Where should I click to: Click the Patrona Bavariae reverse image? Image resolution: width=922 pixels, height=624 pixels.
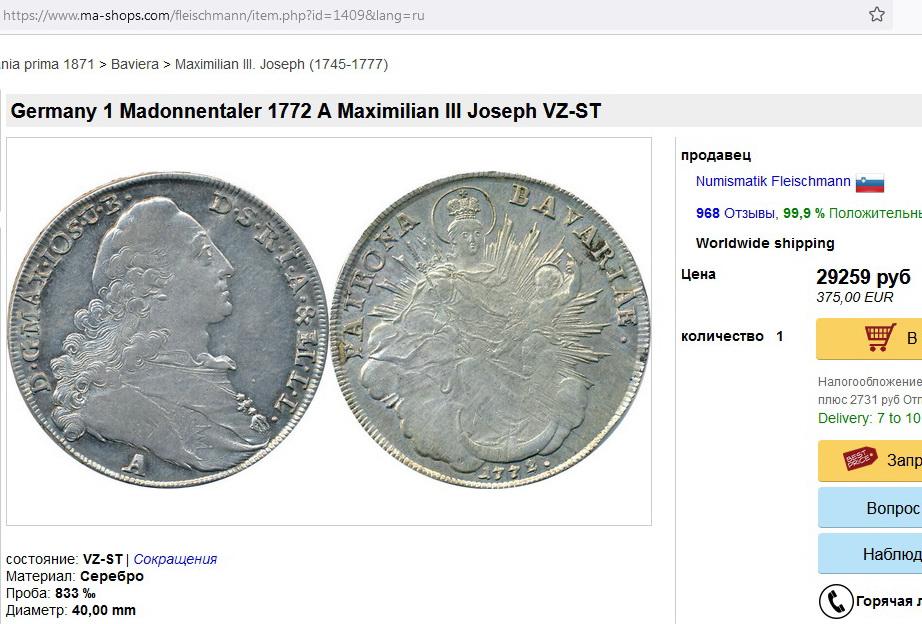click(x=492, y=330)
